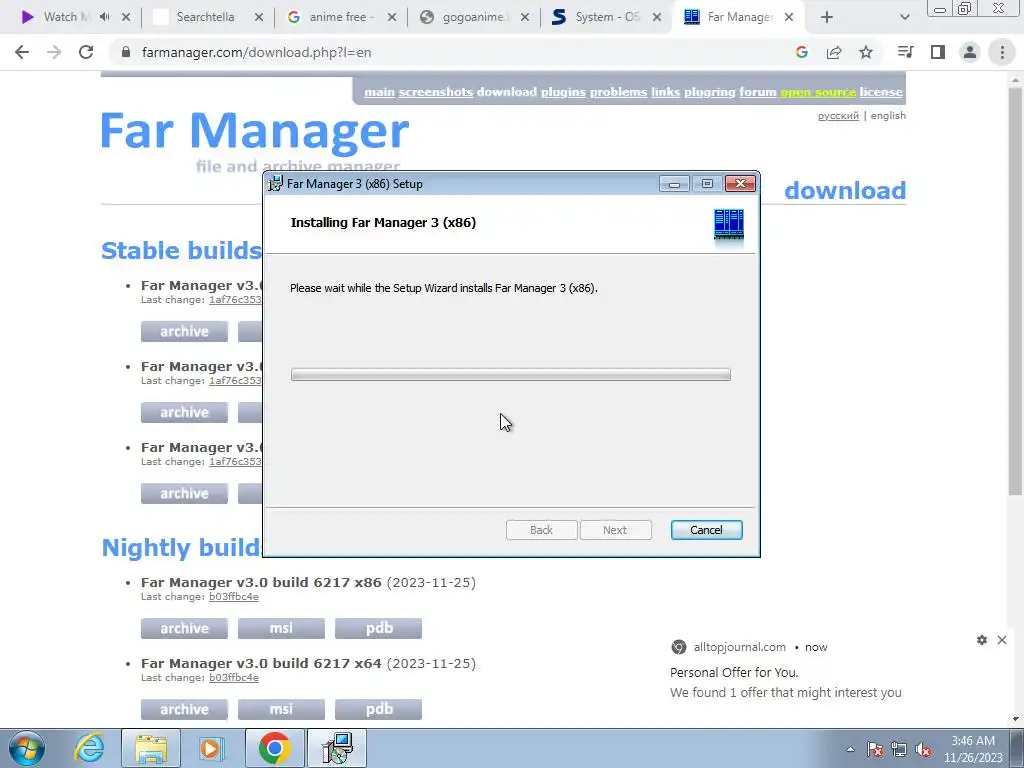Click the installer progress bar
Image resolution: width=1024 pixels, height=768 pixels.
click(x=511, y=374)
